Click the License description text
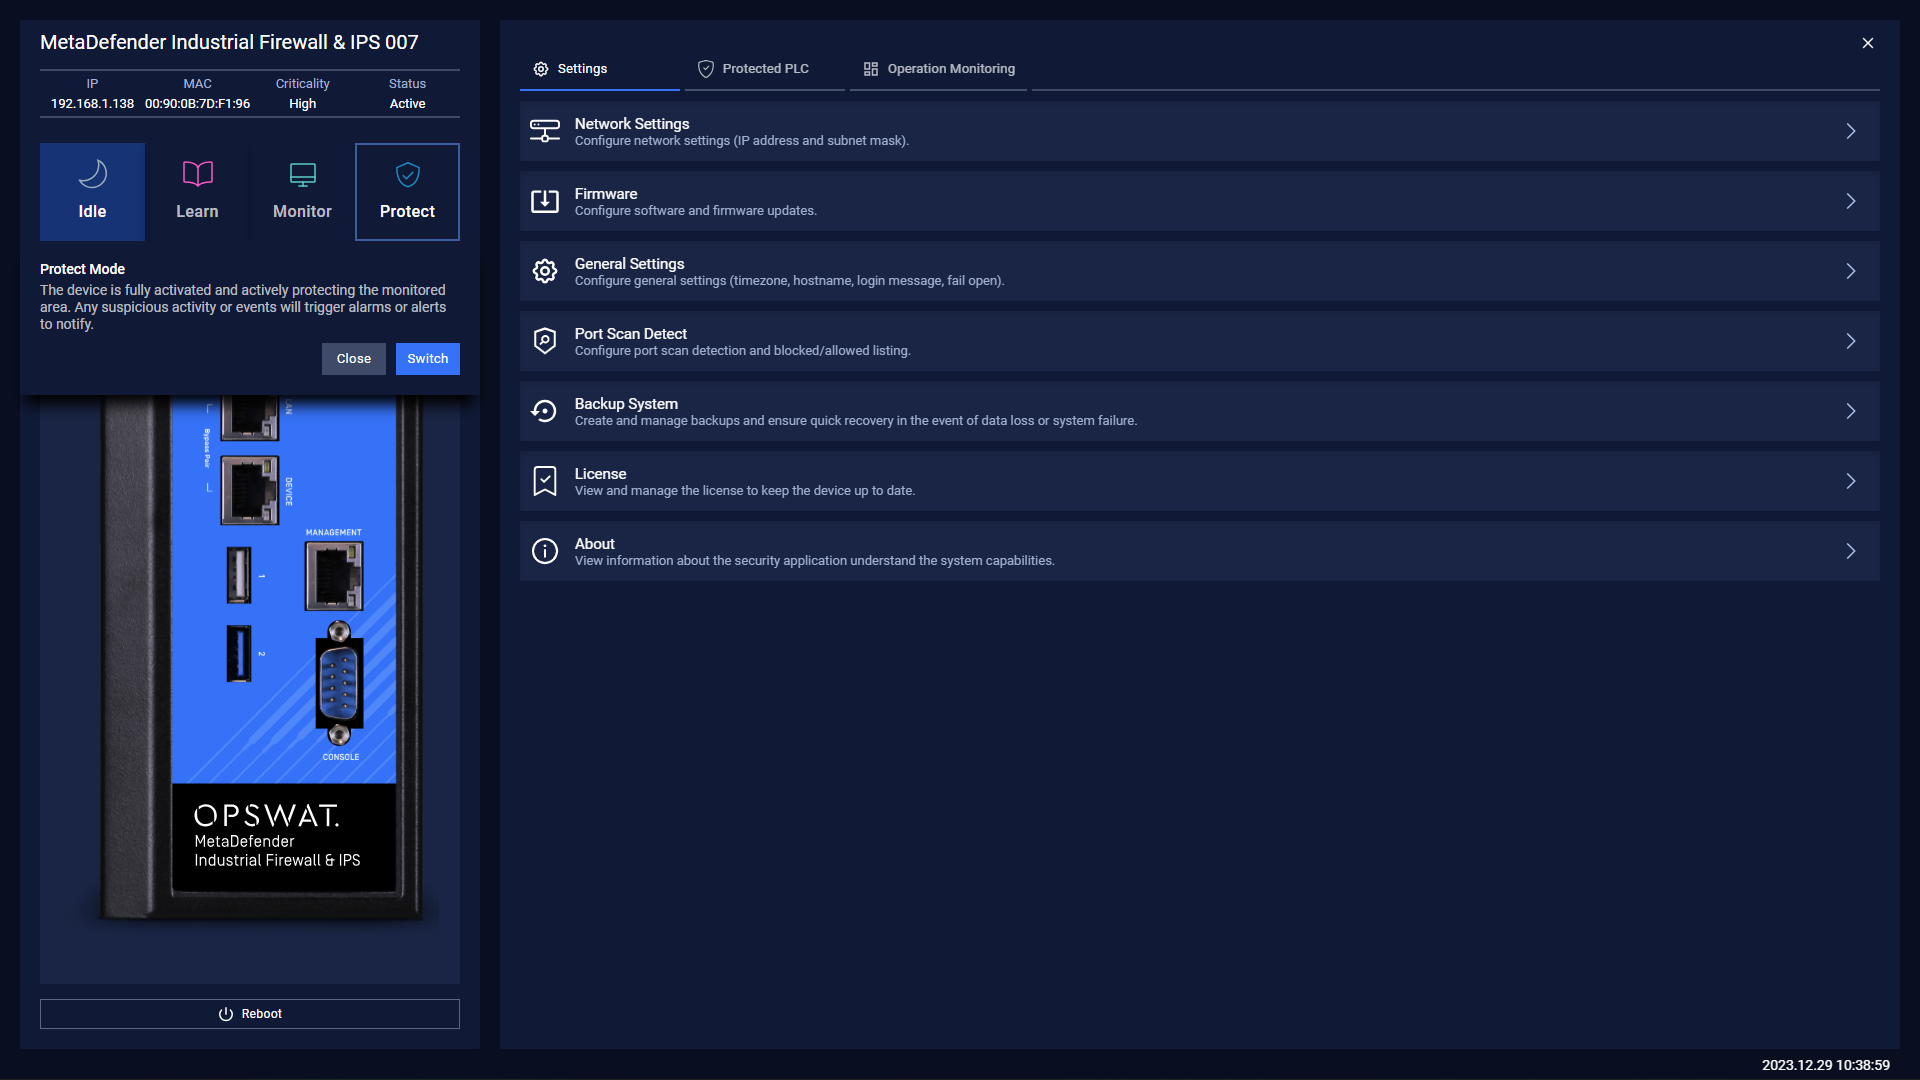This screenshot has height=1080, width=1920. point(745,491)
